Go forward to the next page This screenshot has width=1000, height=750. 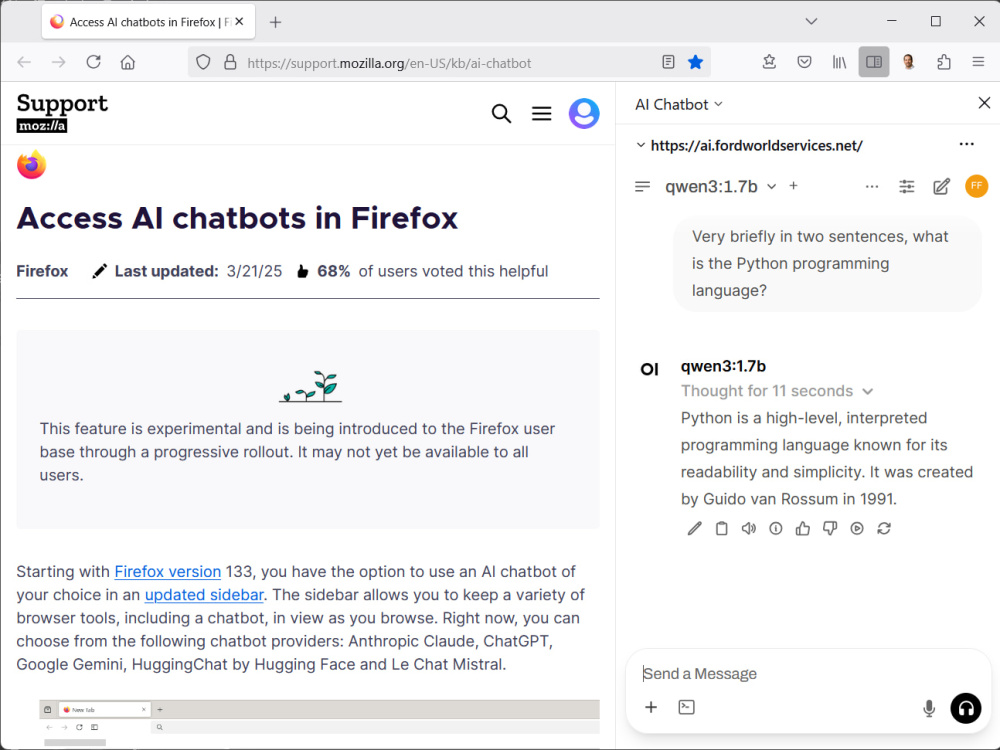click(59, 62)
